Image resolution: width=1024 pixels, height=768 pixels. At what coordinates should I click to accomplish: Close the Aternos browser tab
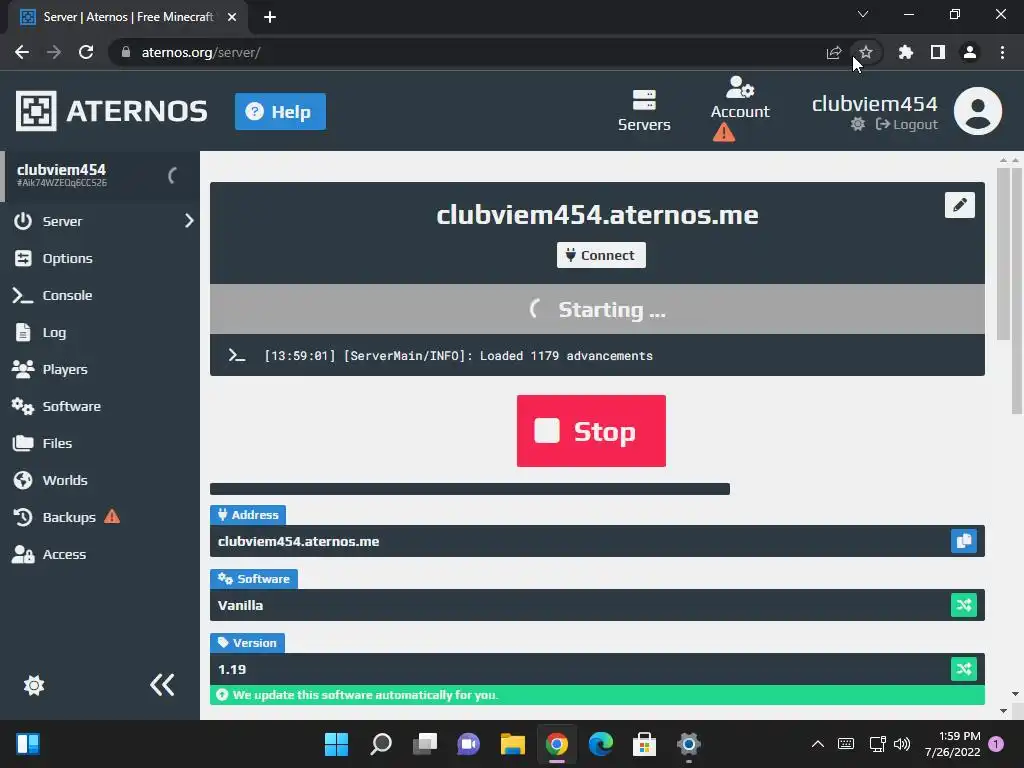pyautogui.click(x=232, y=17)
